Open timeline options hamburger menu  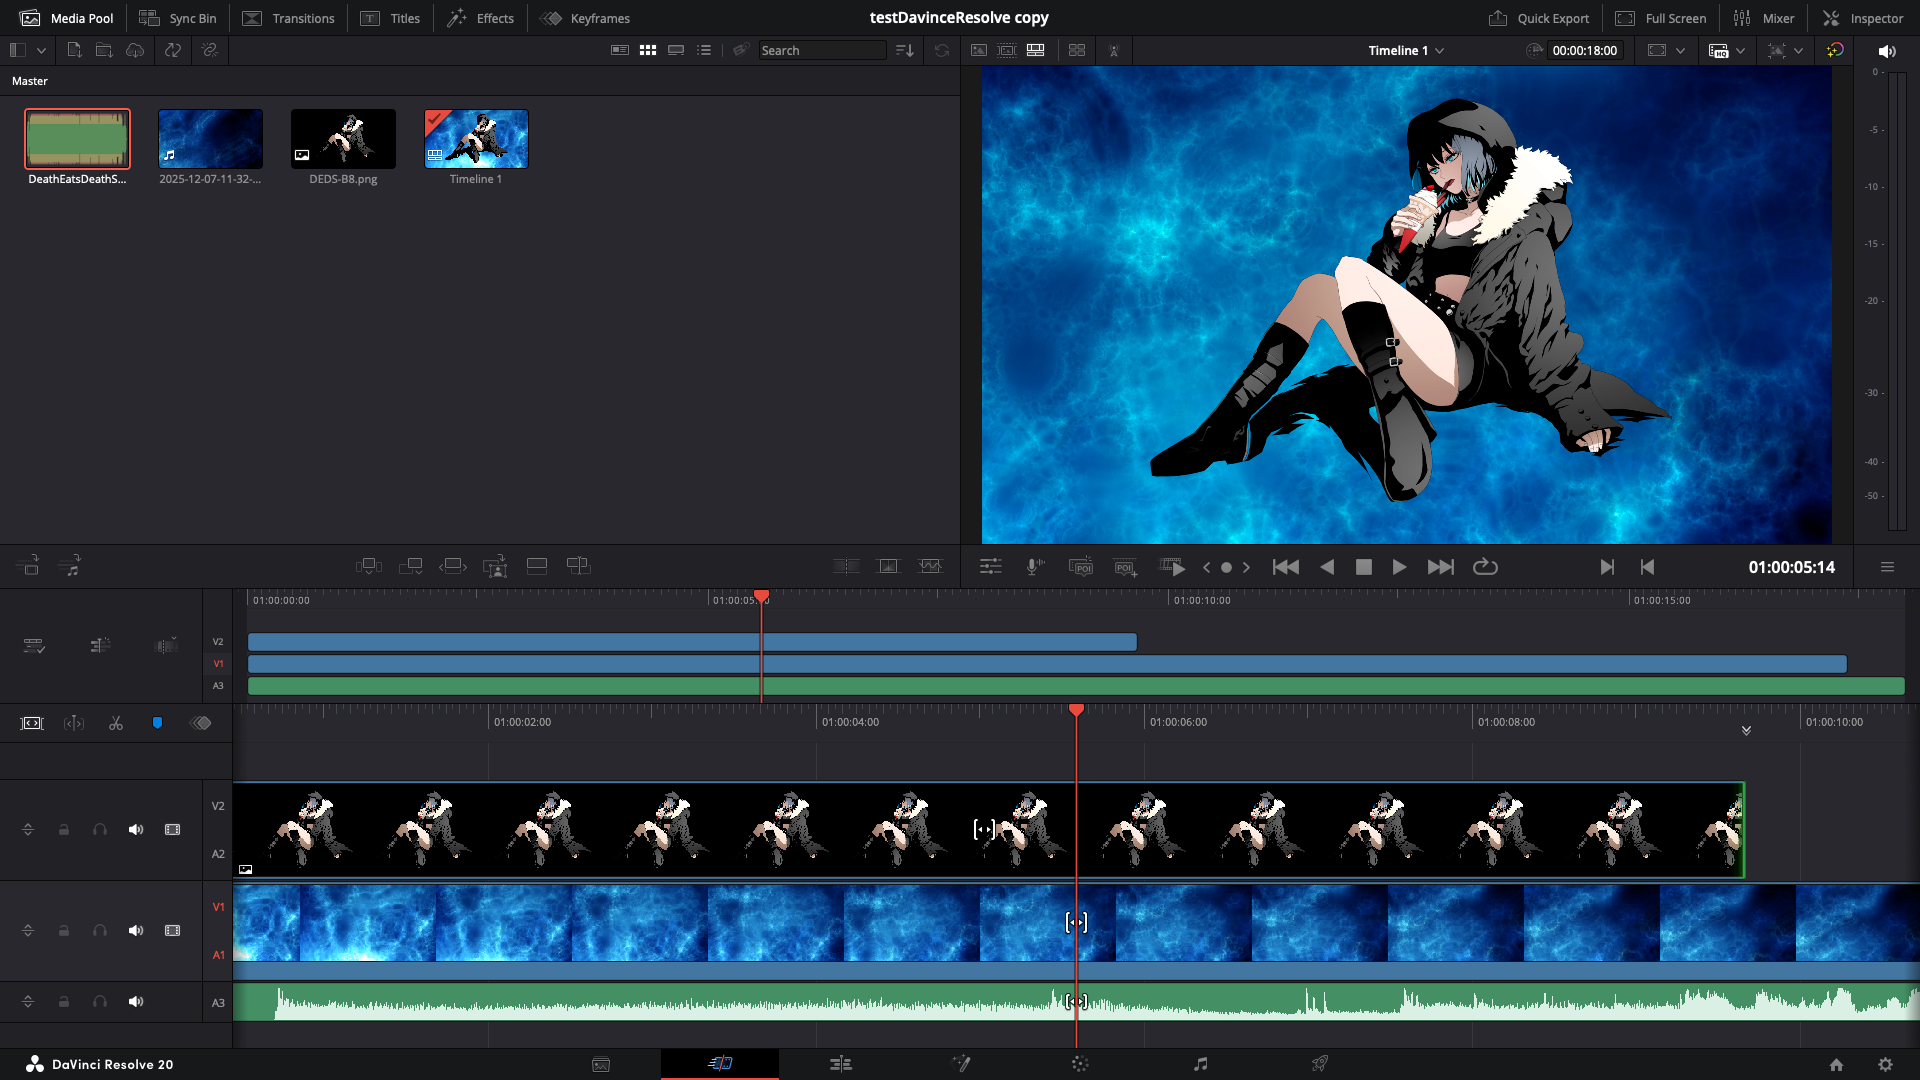pos(1887,567)
